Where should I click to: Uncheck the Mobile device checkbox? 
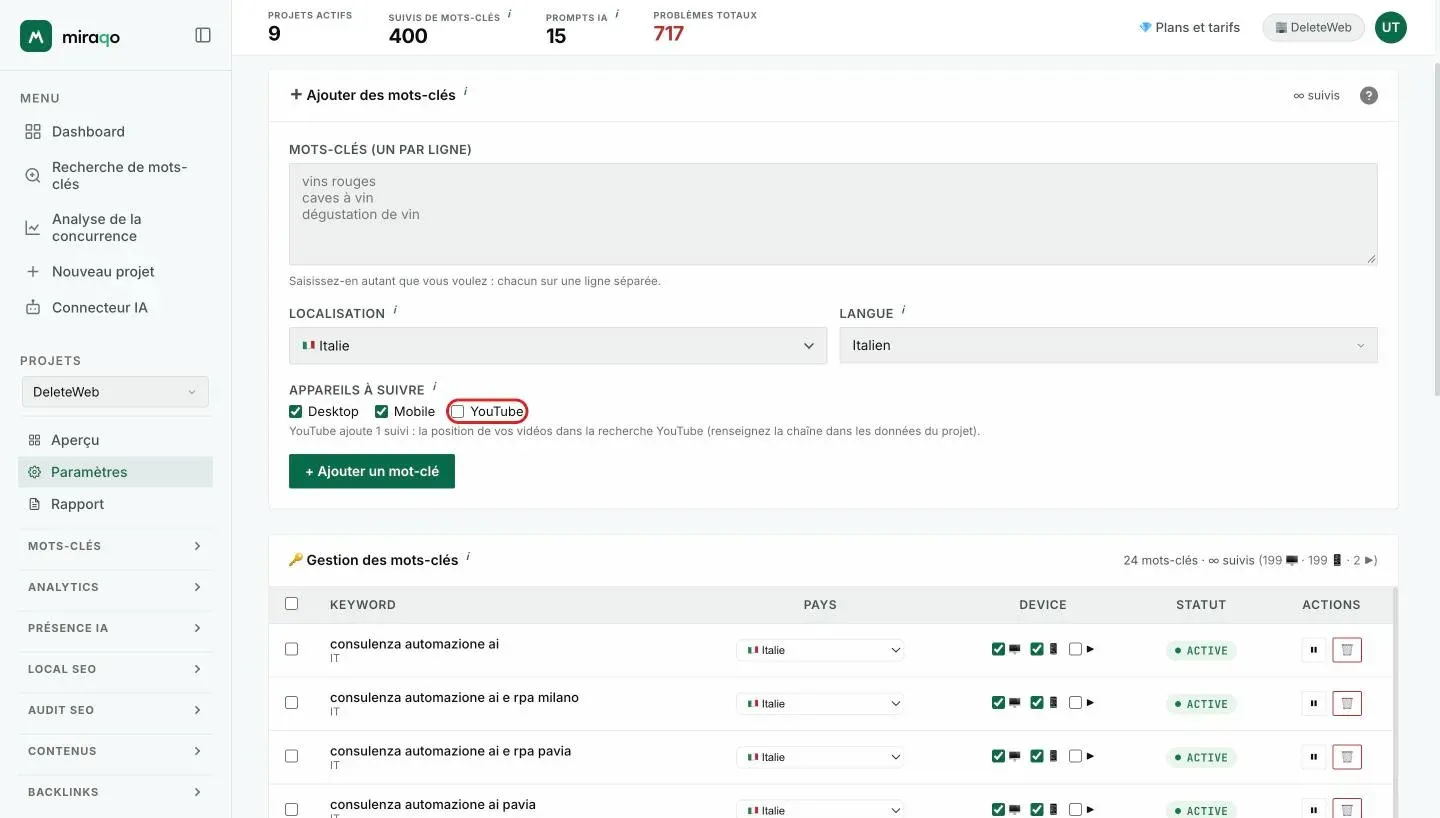(381, 411)
